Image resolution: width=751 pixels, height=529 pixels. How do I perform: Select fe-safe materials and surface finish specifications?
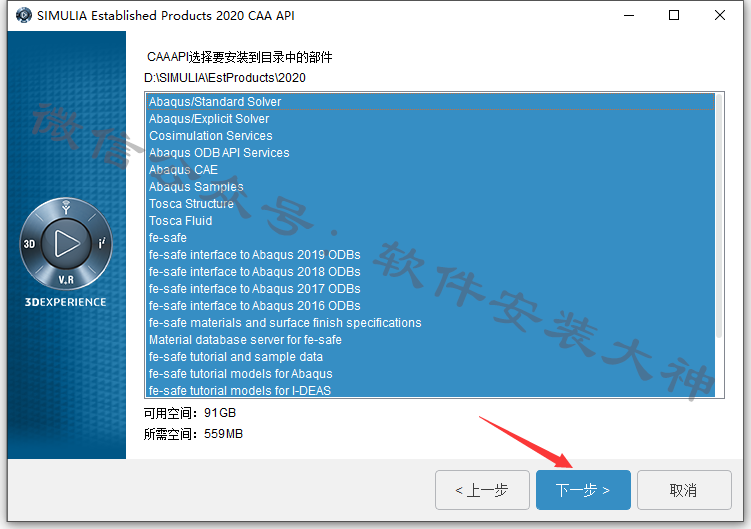(x=430, y=323)
